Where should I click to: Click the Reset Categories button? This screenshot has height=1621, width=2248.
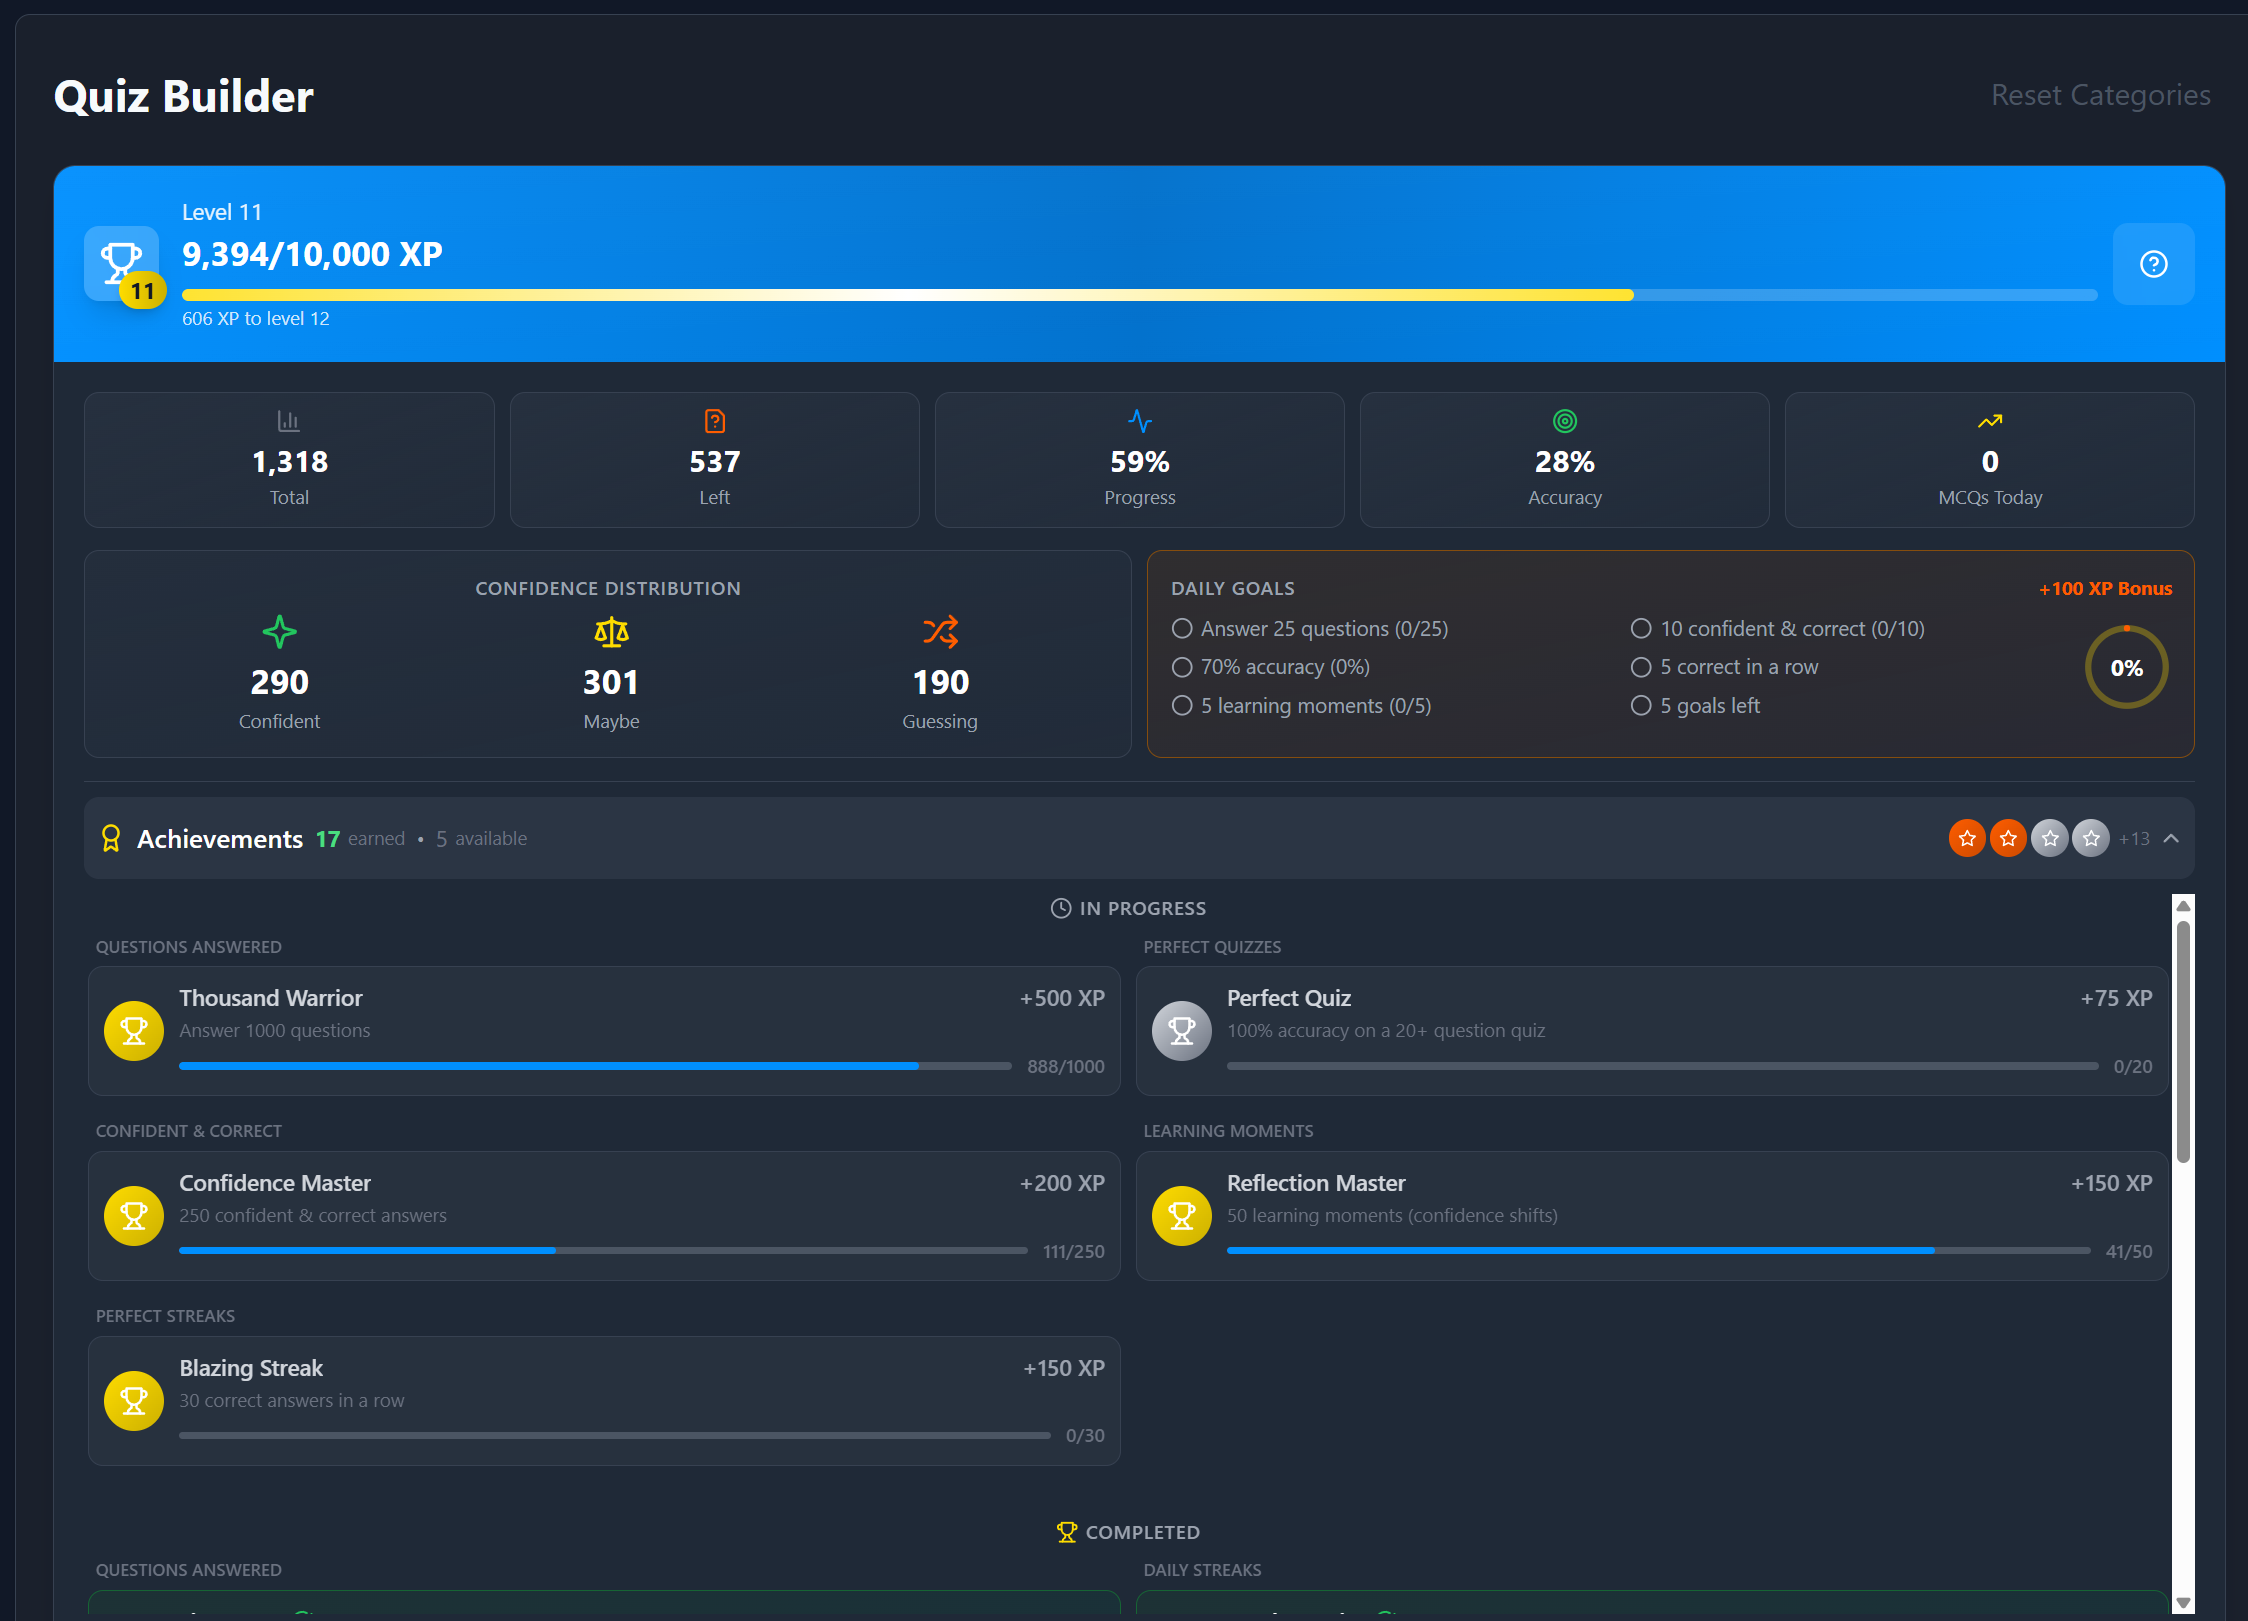pos(2100,95)
